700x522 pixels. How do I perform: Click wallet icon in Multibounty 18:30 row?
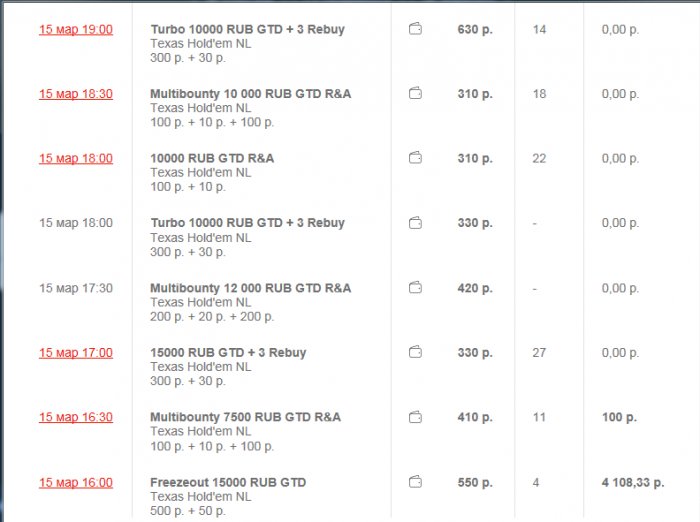[x=415, y=94]
